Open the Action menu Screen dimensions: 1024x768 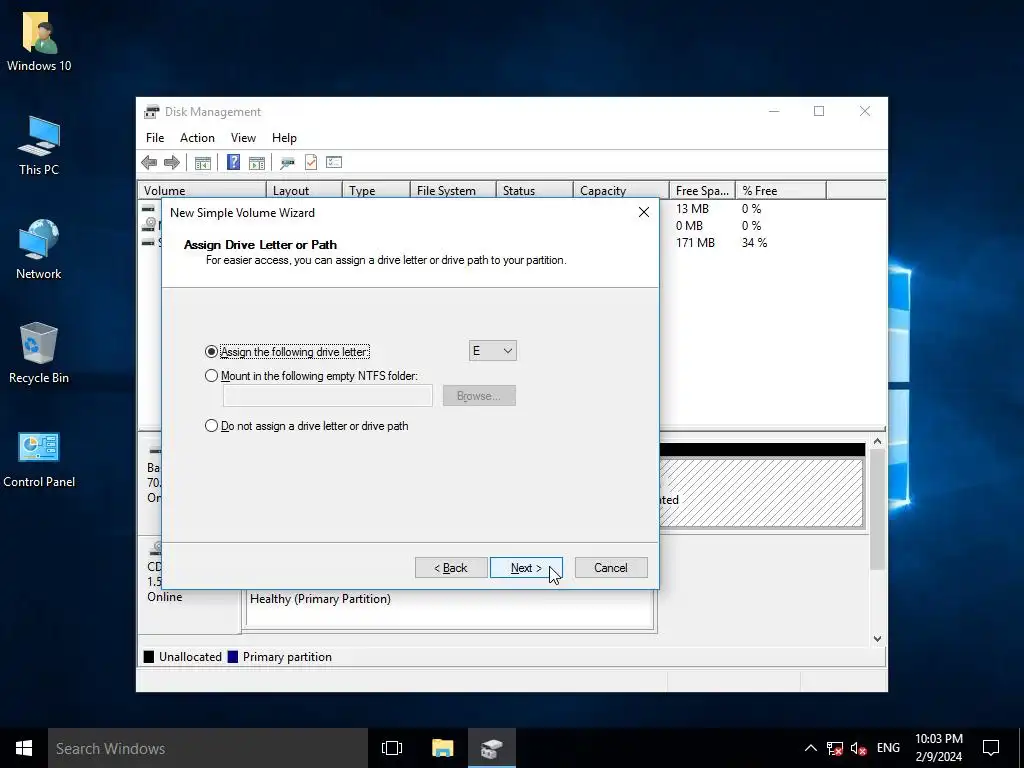tap(197, 138)
